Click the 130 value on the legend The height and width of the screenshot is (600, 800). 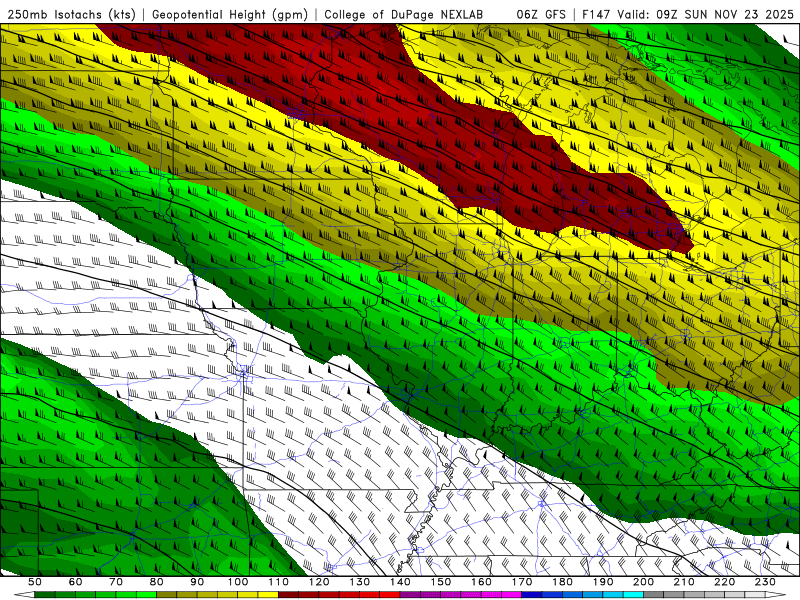(x=360, y=582)
